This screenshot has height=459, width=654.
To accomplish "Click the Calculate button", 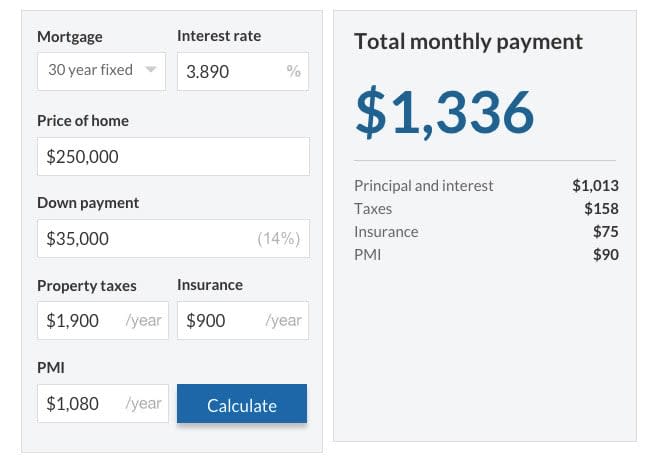I will [242, 405].
